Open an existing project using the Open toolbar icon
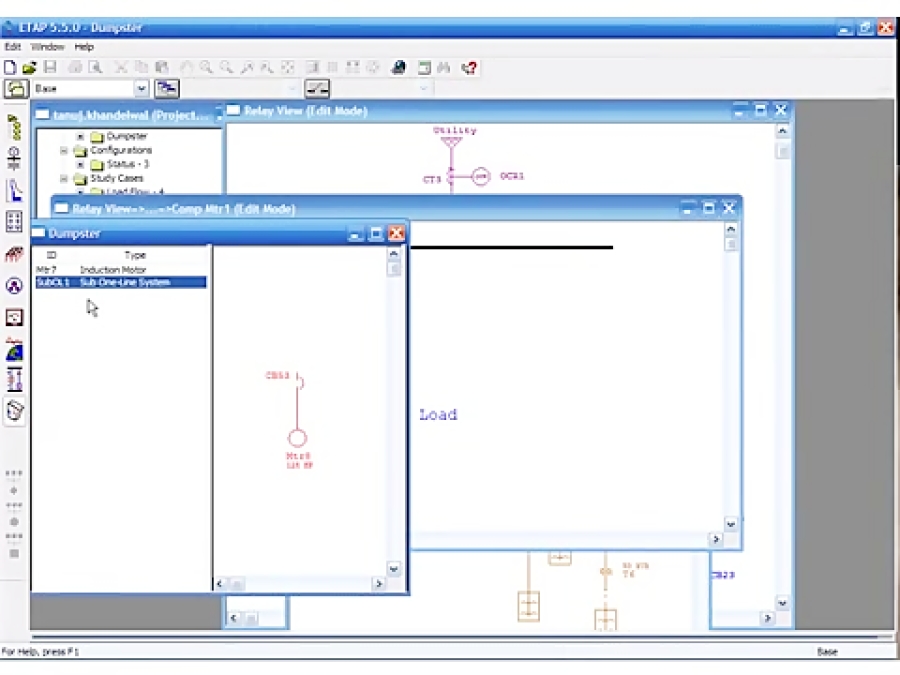Viewport: 900px width, 675px height. coord(28,67)
